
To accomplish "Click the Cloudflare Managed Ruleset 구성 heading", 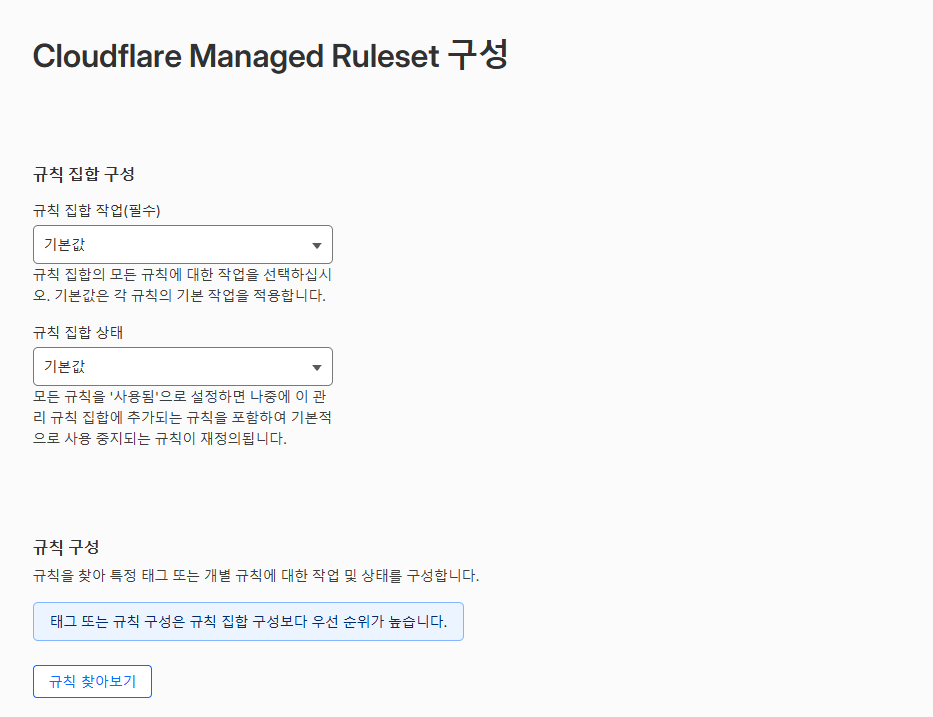I will [270, 56].
